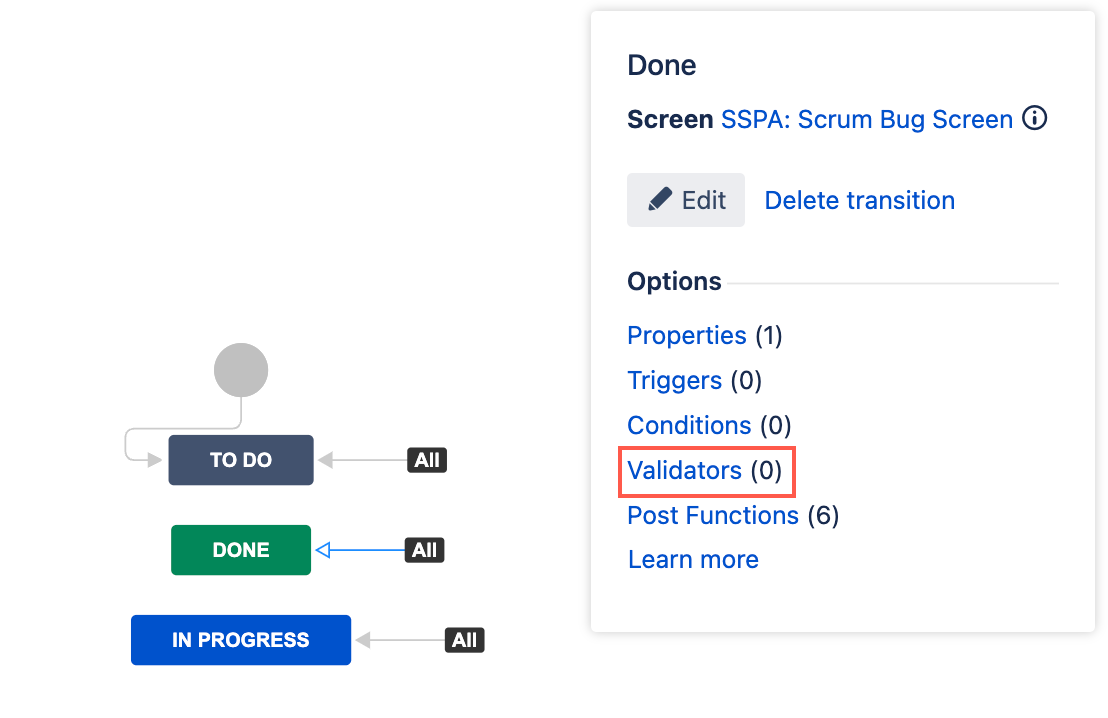Image resolution: width=1108 pixels, height=718 pixels.
Task: Click the gray arrowhead right of TO DO
Action: point(325,460)
